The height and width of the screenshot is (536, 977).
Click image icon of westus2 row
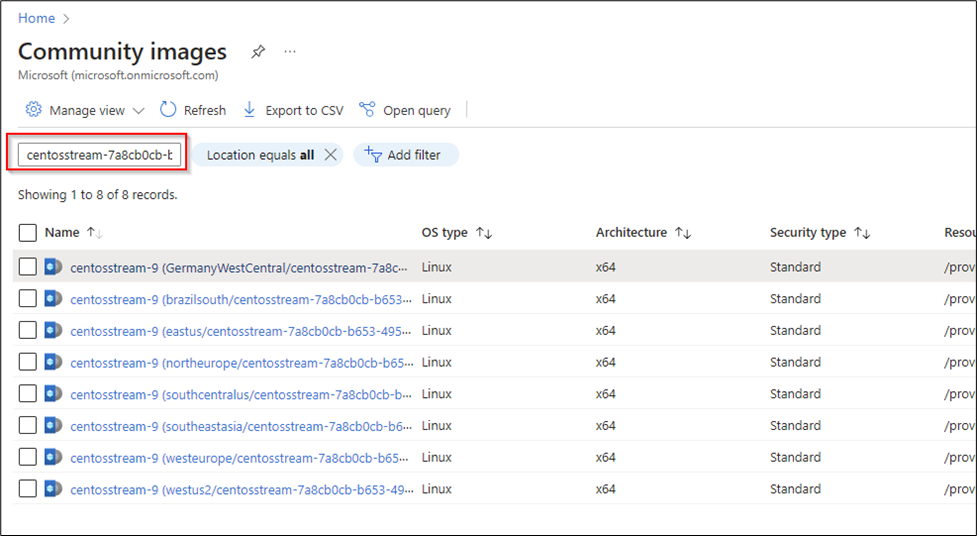pos(53,490)
